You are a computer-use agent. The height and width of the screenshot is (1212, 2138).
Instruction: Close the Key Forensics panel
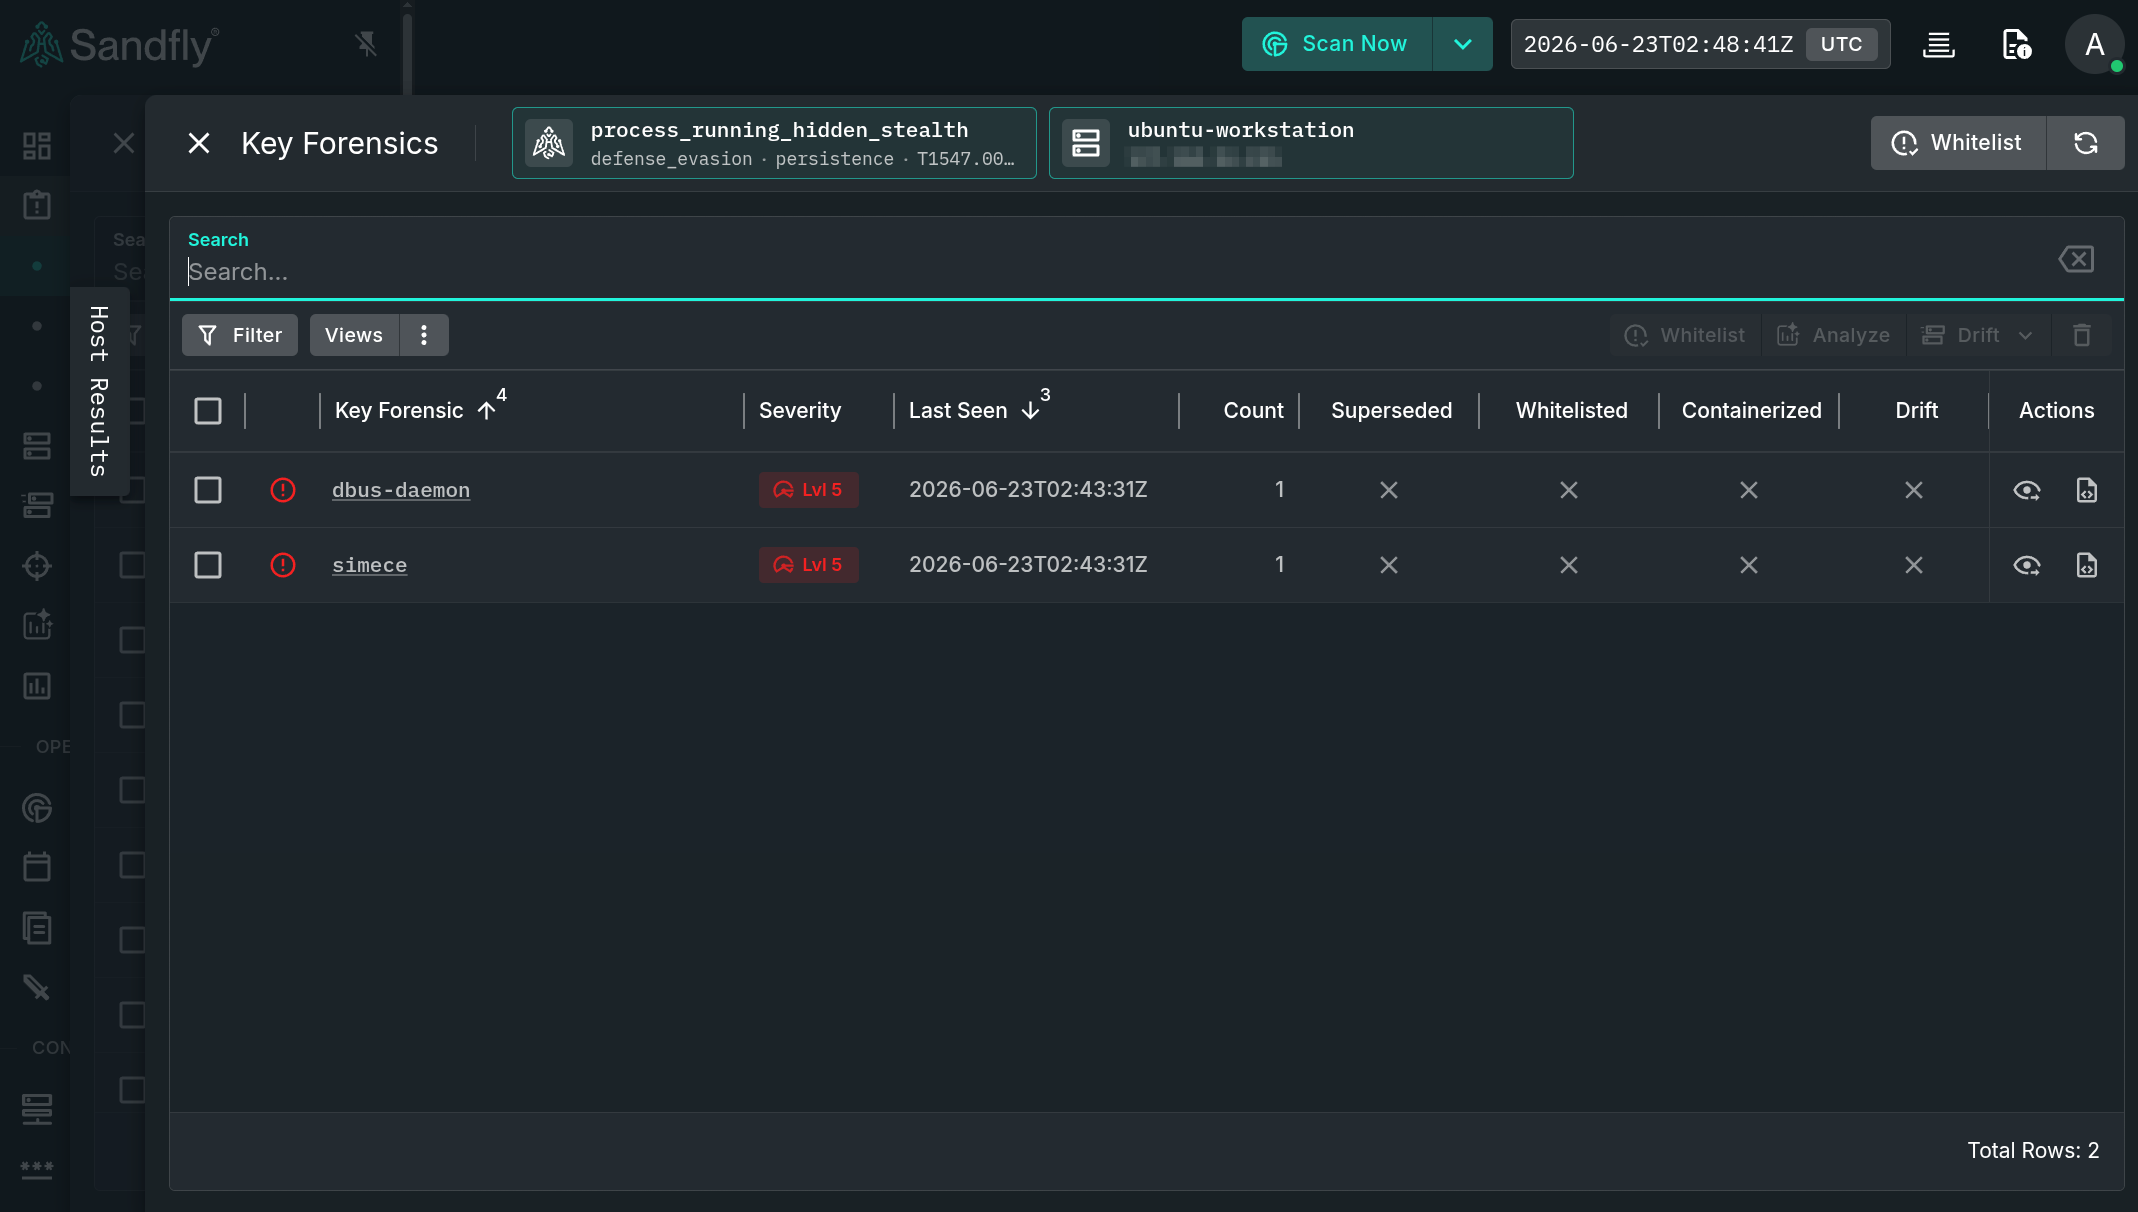coord(199,143)
